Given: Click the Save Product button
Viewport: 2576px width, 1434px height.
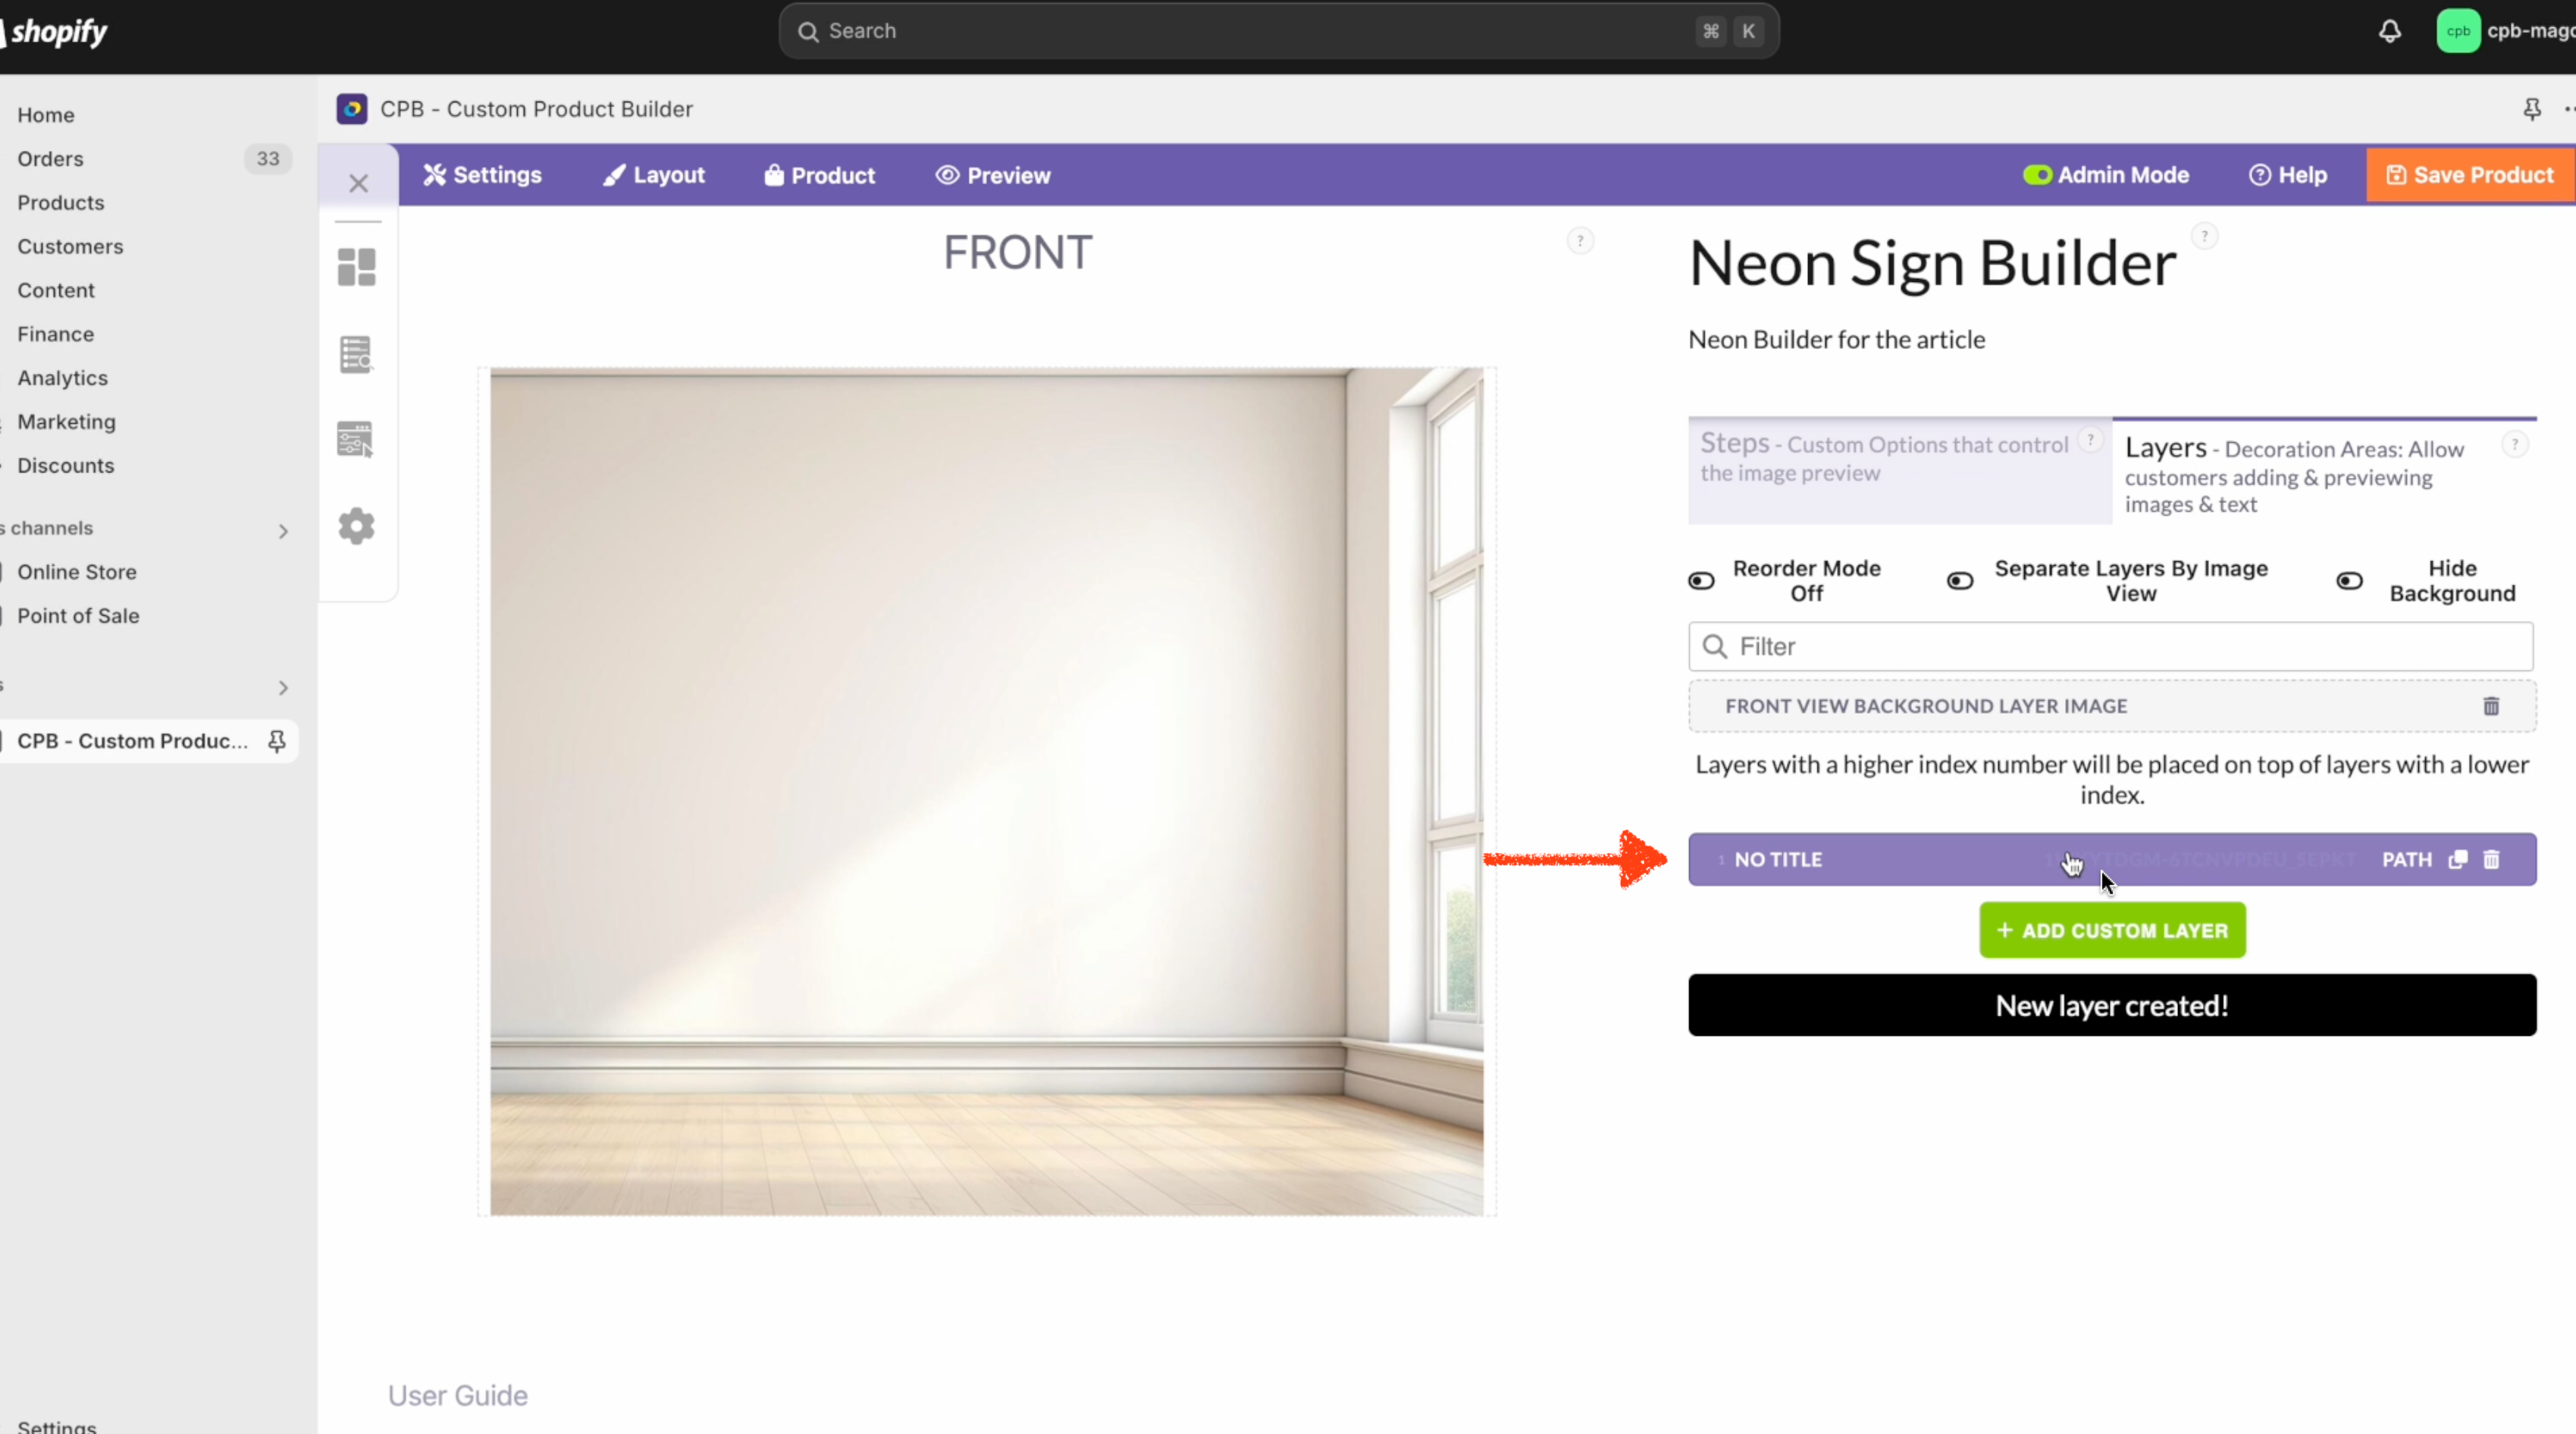Looking at the screenshot, I should click(2470, 175).
